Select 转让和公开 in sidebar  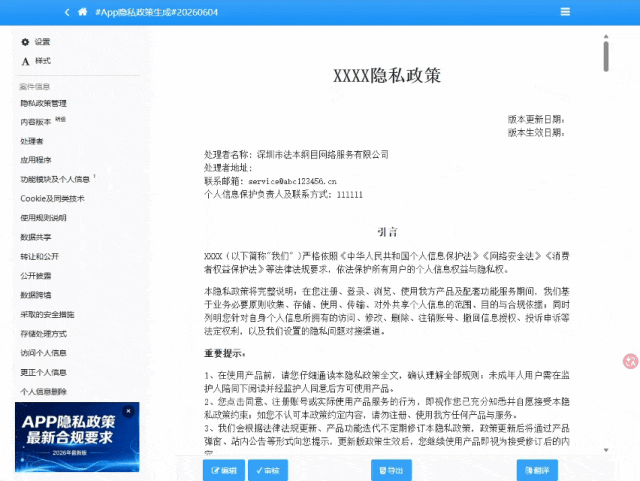click(40, 256)
